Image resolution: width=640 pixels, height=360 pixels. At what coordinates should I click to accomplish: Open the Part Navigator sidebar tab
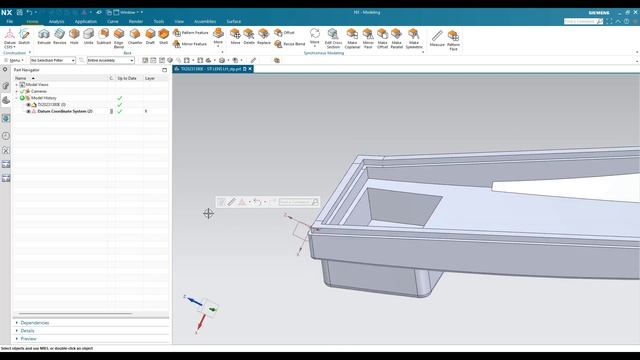click(6, 100)
